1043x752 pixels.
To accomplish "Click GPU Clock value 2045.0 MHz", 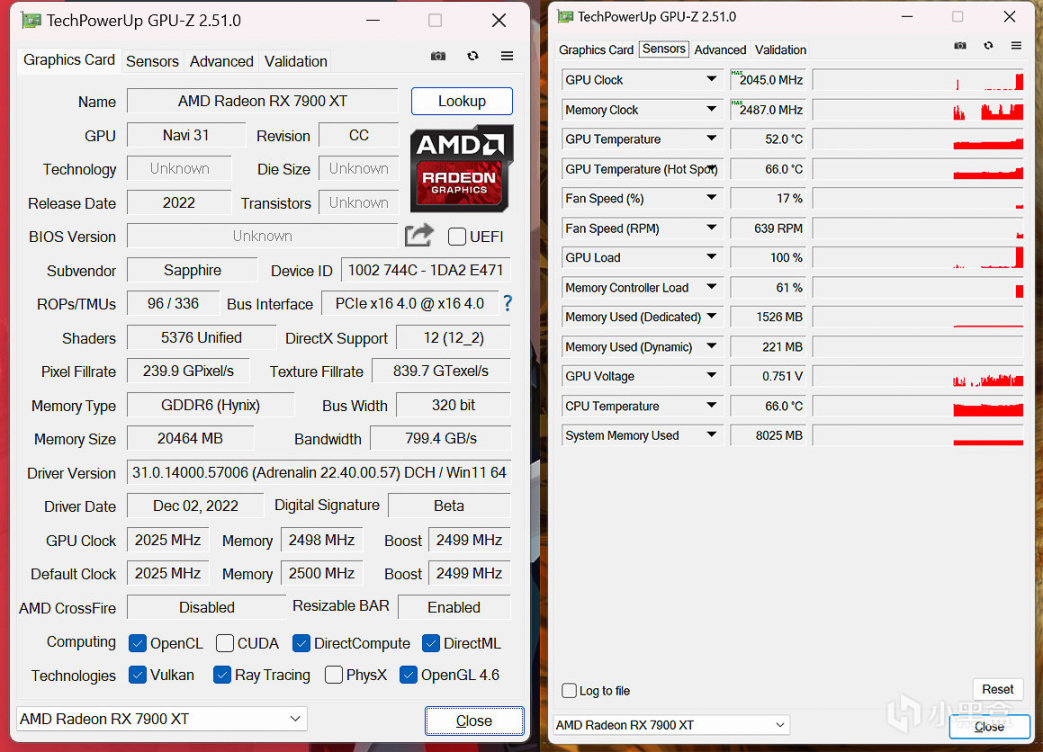I will pyautogui.click(x=768, y=80).
